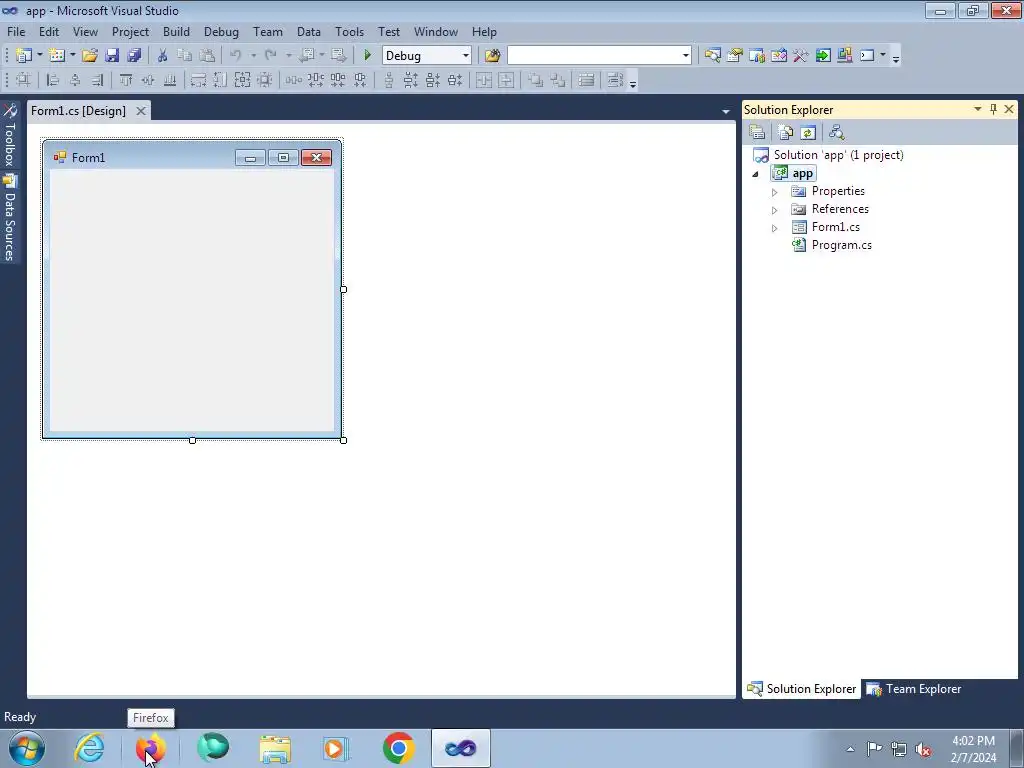Expand the References node
This screenshot has width=1024, height=768.
point(775,210)
